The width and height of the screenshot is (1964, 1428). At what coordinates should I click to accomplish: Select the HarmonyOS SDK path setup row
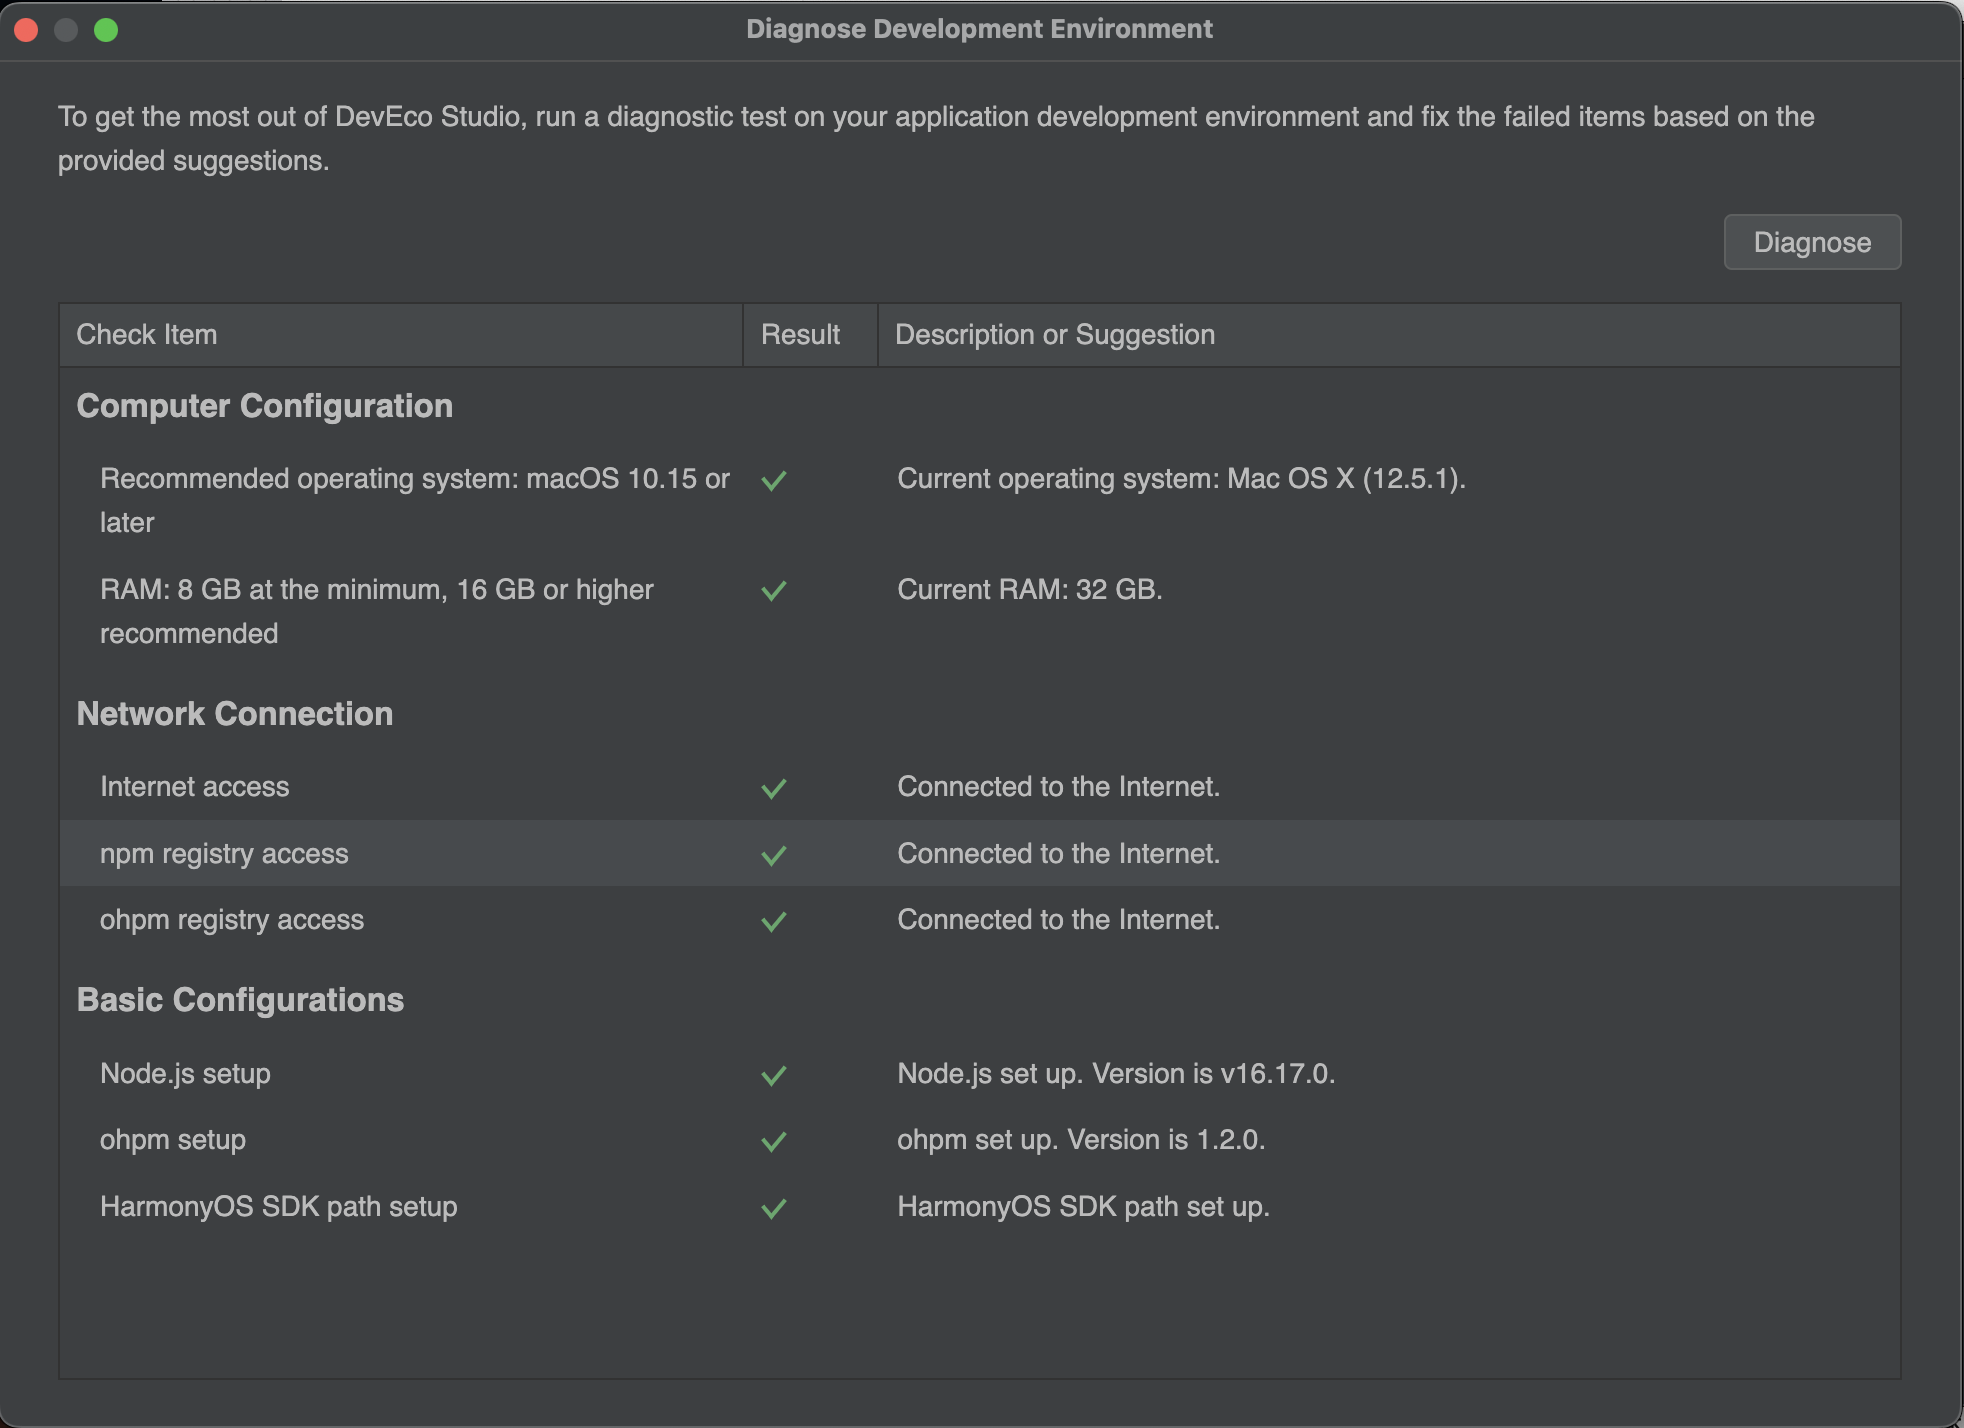(278, 1207)
